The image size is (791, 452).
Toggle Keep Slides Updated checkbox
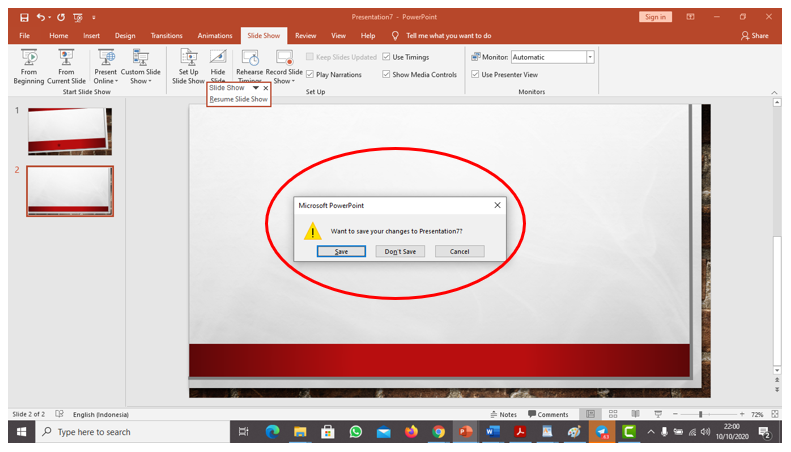310,57
